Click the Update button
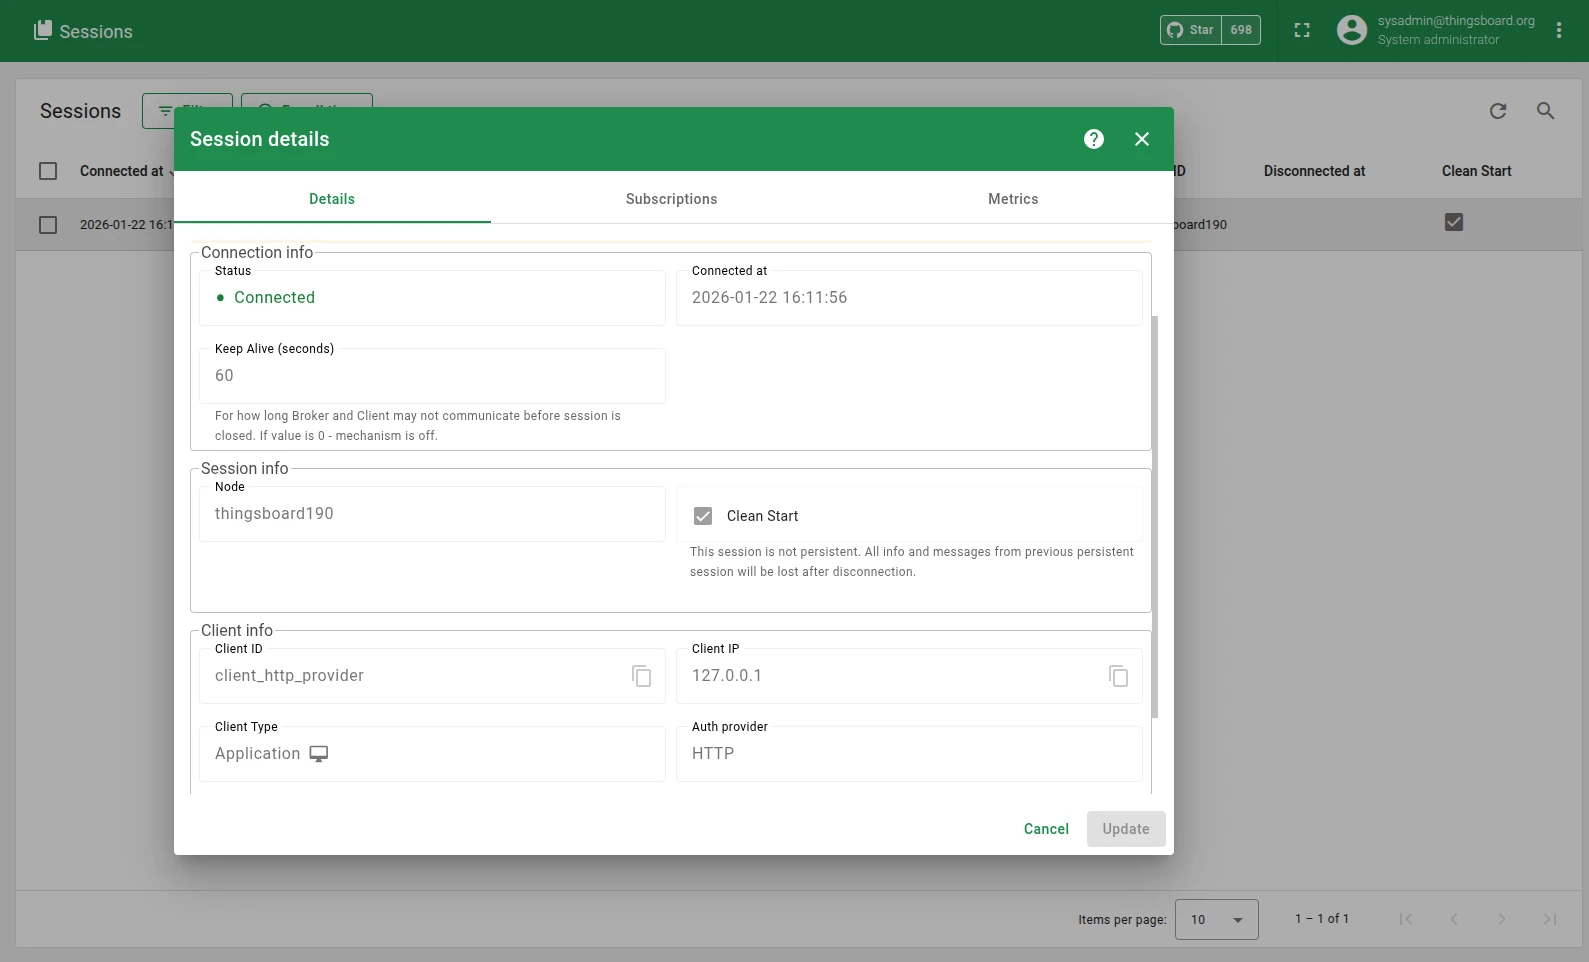 [1126, 829]
